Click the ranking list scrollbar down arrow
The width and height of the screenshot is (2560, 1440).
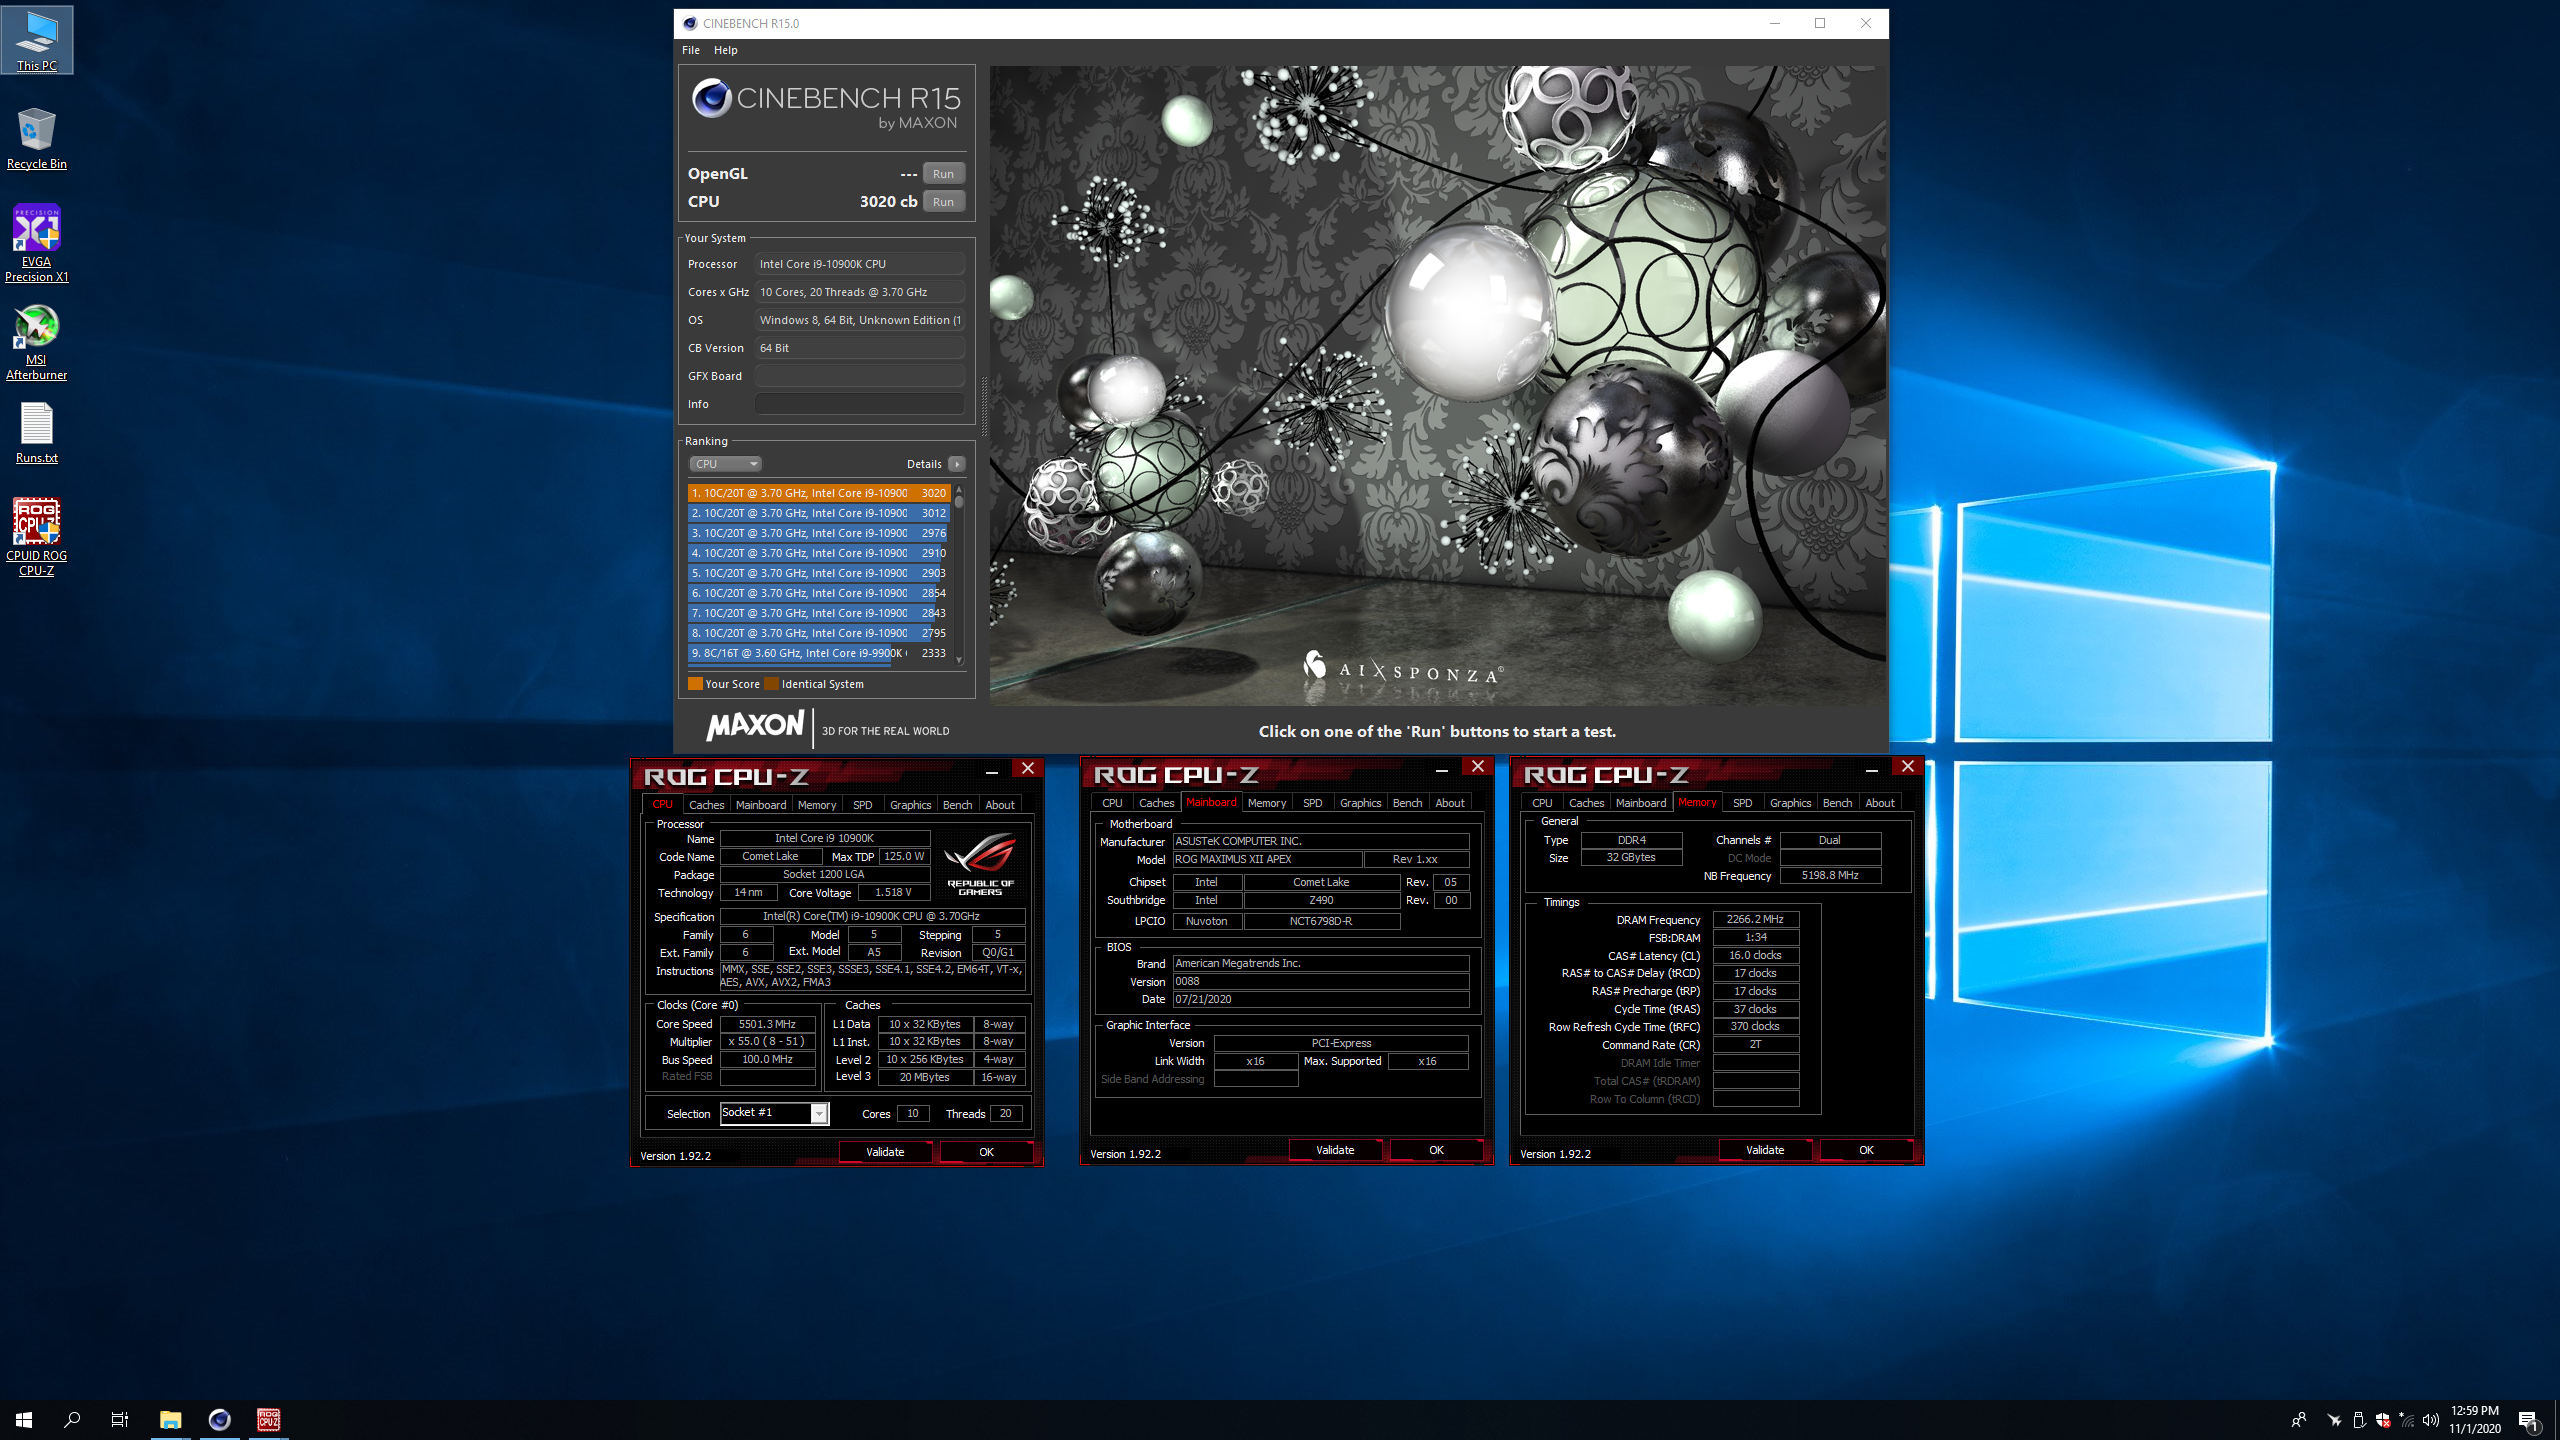click(x=959, y=660)
